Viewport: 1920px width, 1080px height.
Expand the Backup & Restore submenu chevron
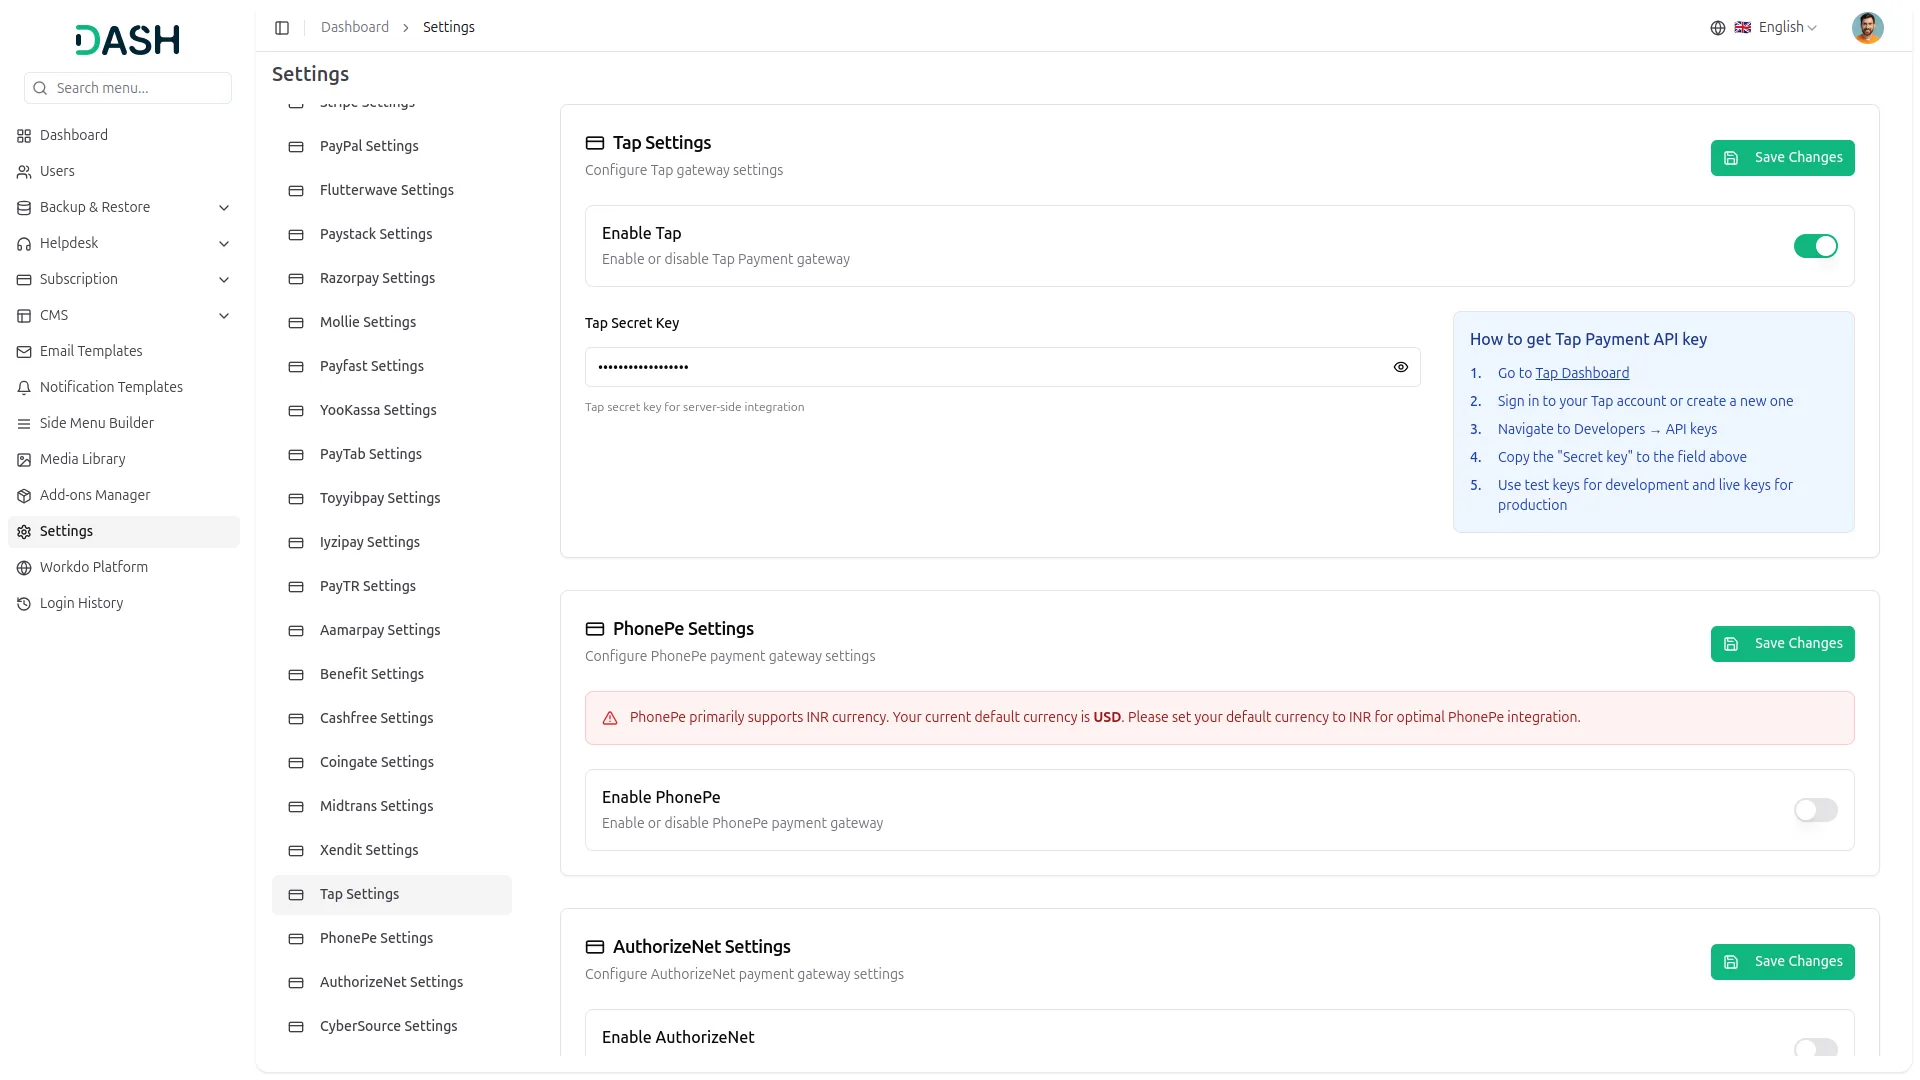(x=224, y=208)
